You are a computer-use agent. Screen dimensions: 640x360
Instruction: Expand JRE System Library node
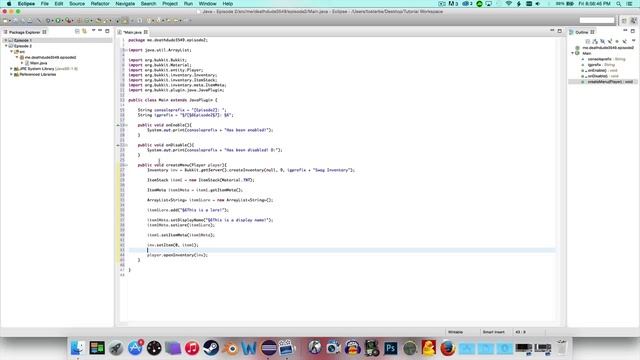11,69
